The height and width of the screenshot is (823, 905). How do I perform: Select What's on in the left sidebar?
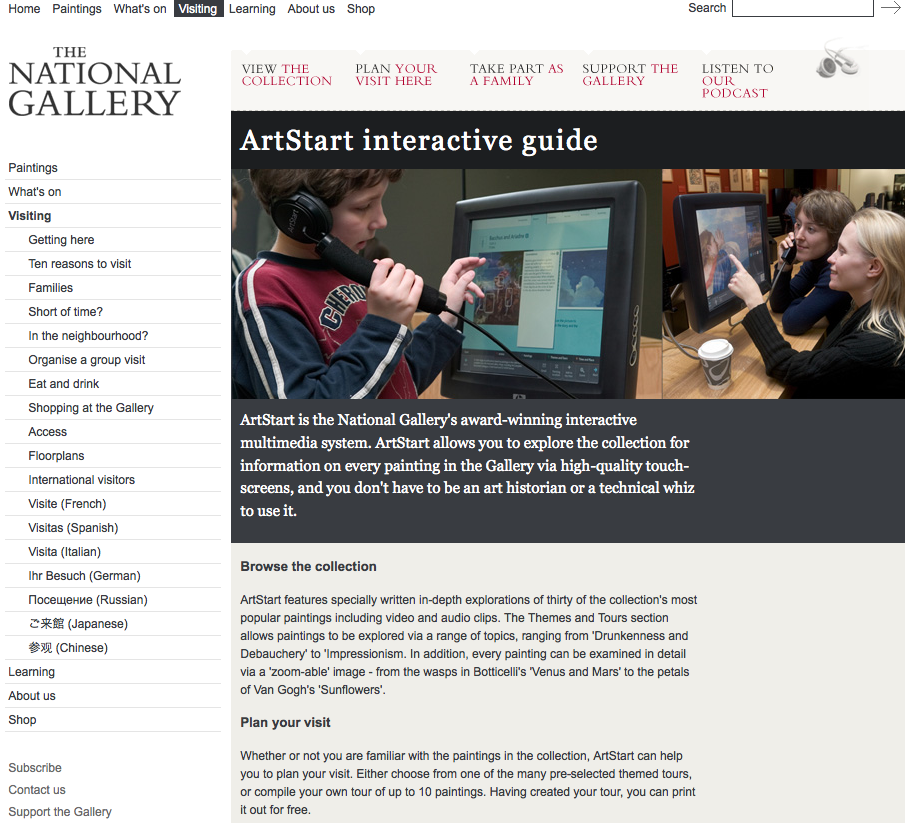click(x=35, y=192)
